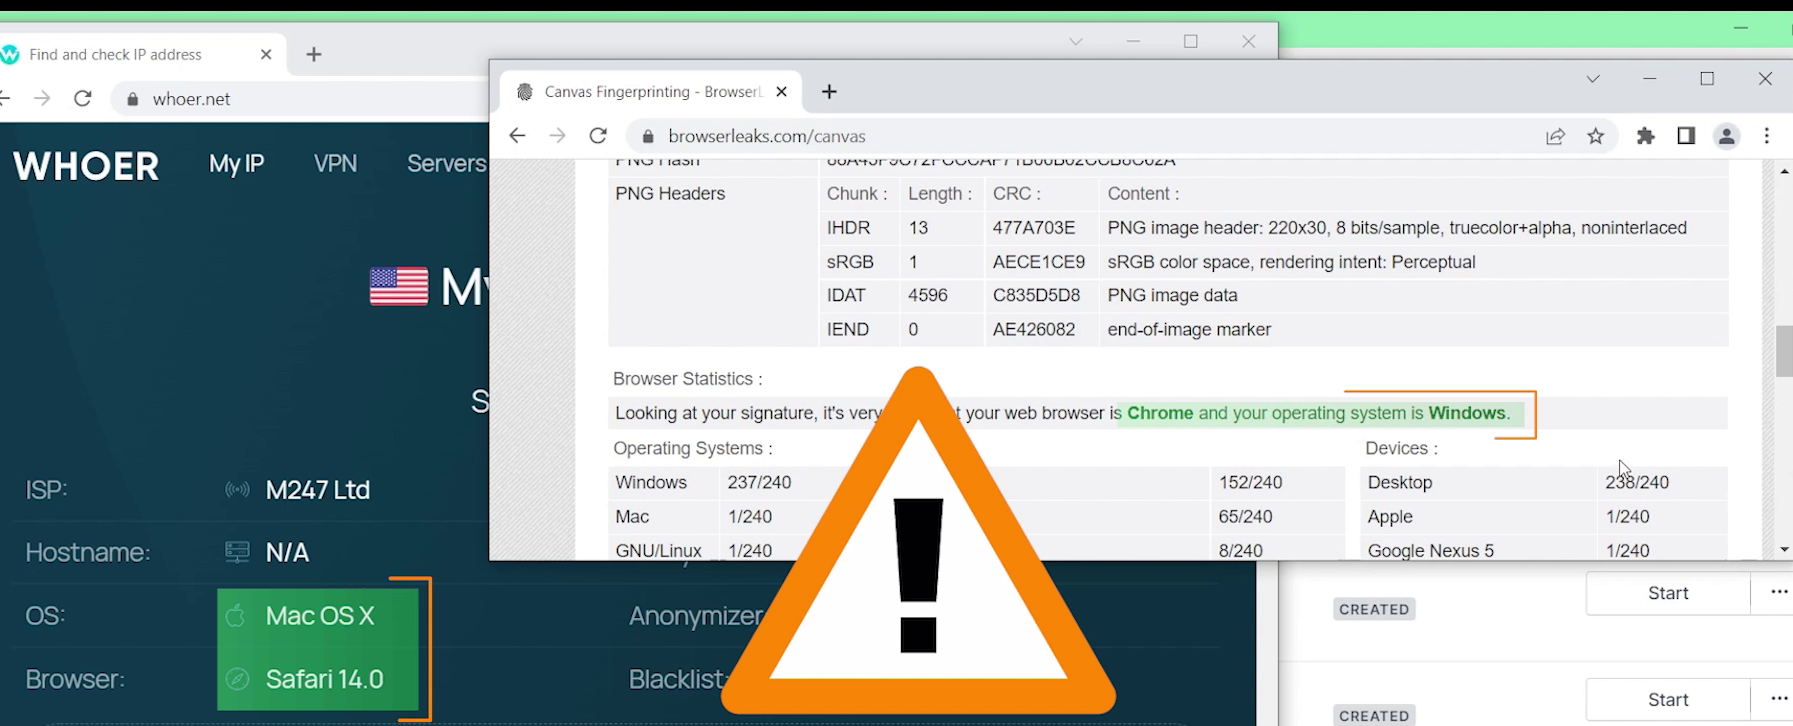Viewport: 1793px width, 726px height.
Task: Click the browserleaks vertical scrollbar thumb
Action: point(1784,351)
